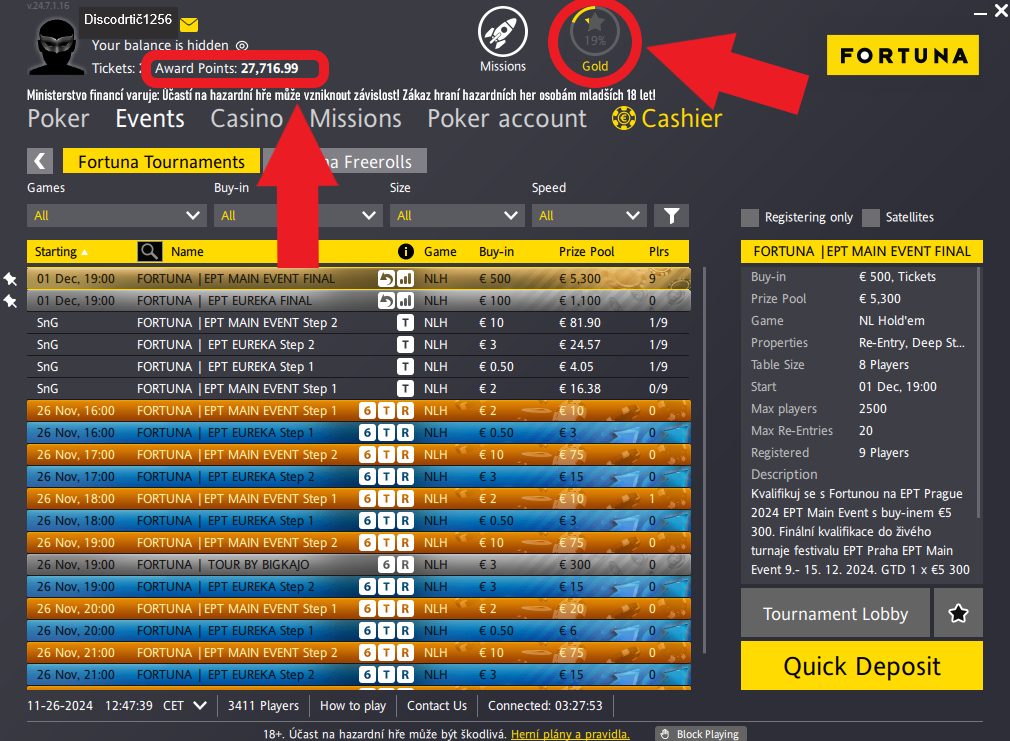Image resolution: width=1010 pixels, height=741 pixels.
Task: Open the Events menu
Action: point(150,119)
